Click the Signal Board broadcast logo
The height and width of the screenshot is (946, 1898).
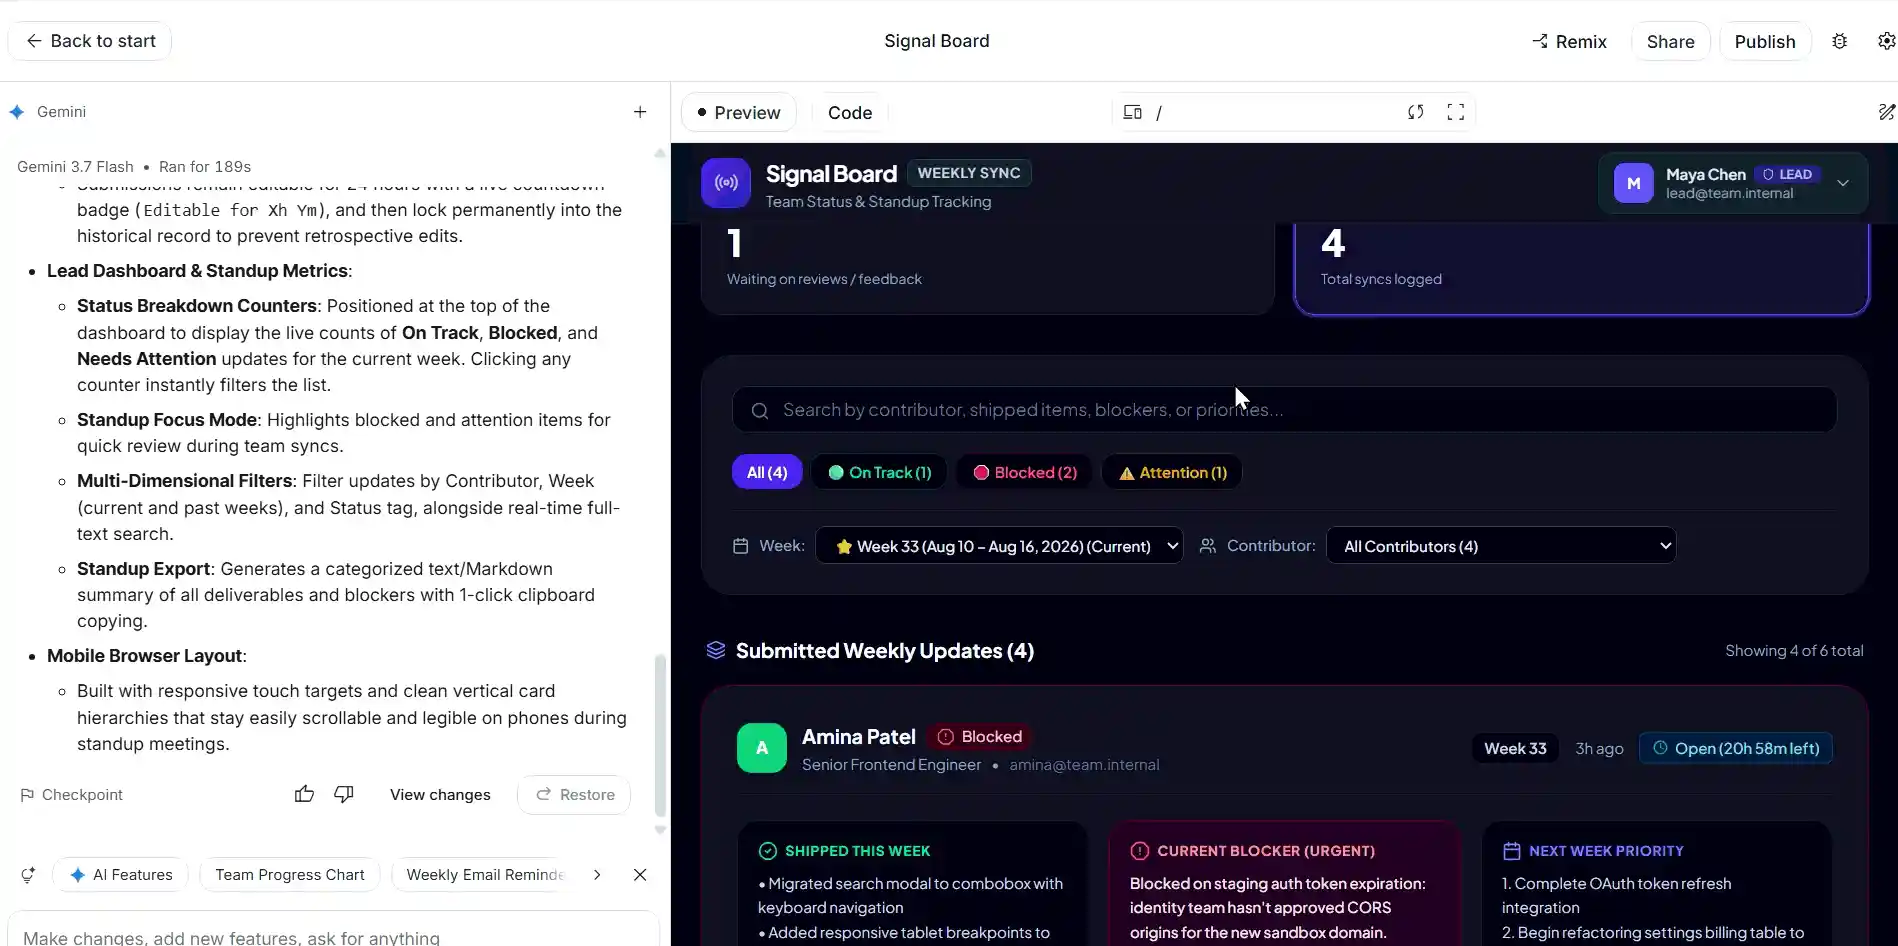726,183
